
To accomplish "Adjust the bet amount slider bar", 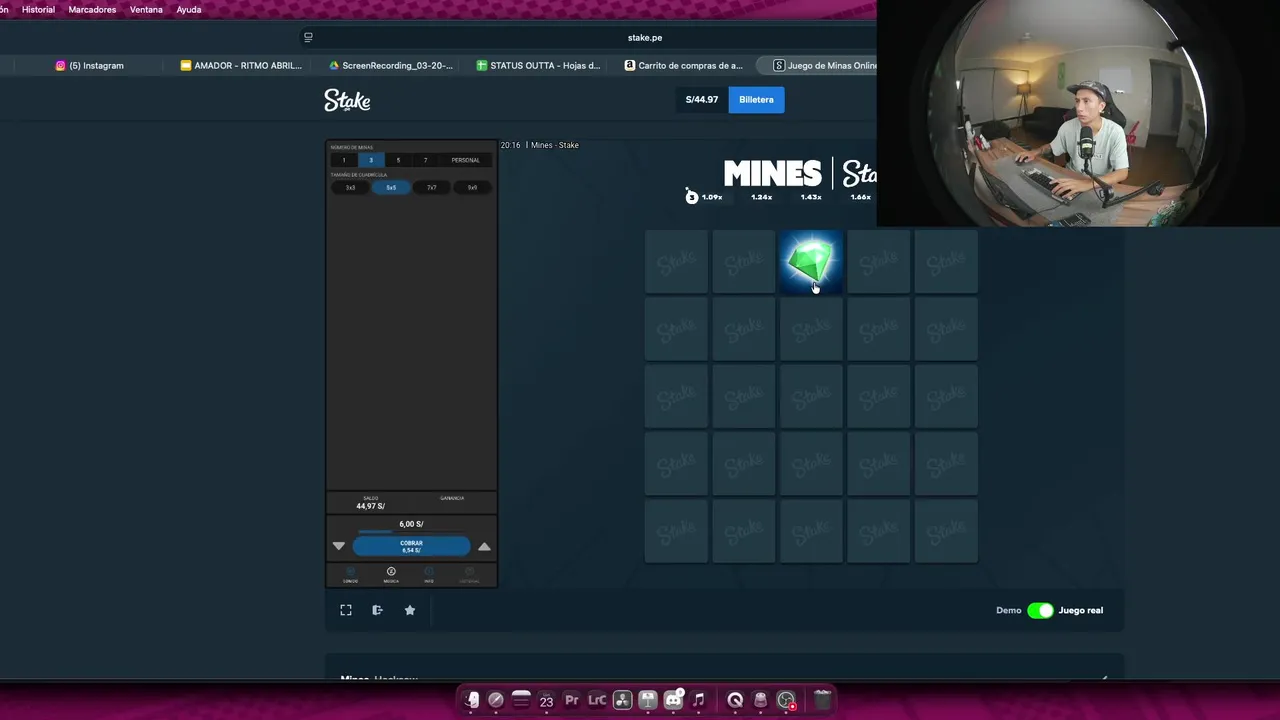I will click(x=411, y=532).
